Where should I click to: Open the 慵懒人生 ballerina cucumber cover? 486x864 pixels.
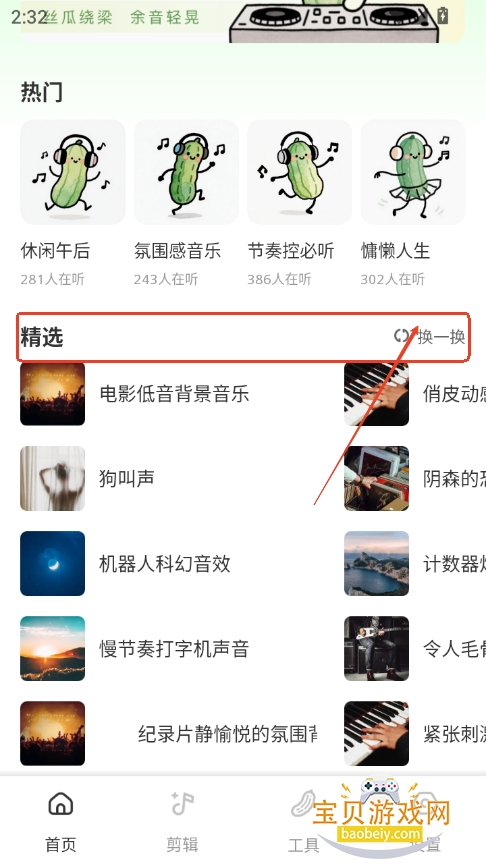click(x=413, y=172)
